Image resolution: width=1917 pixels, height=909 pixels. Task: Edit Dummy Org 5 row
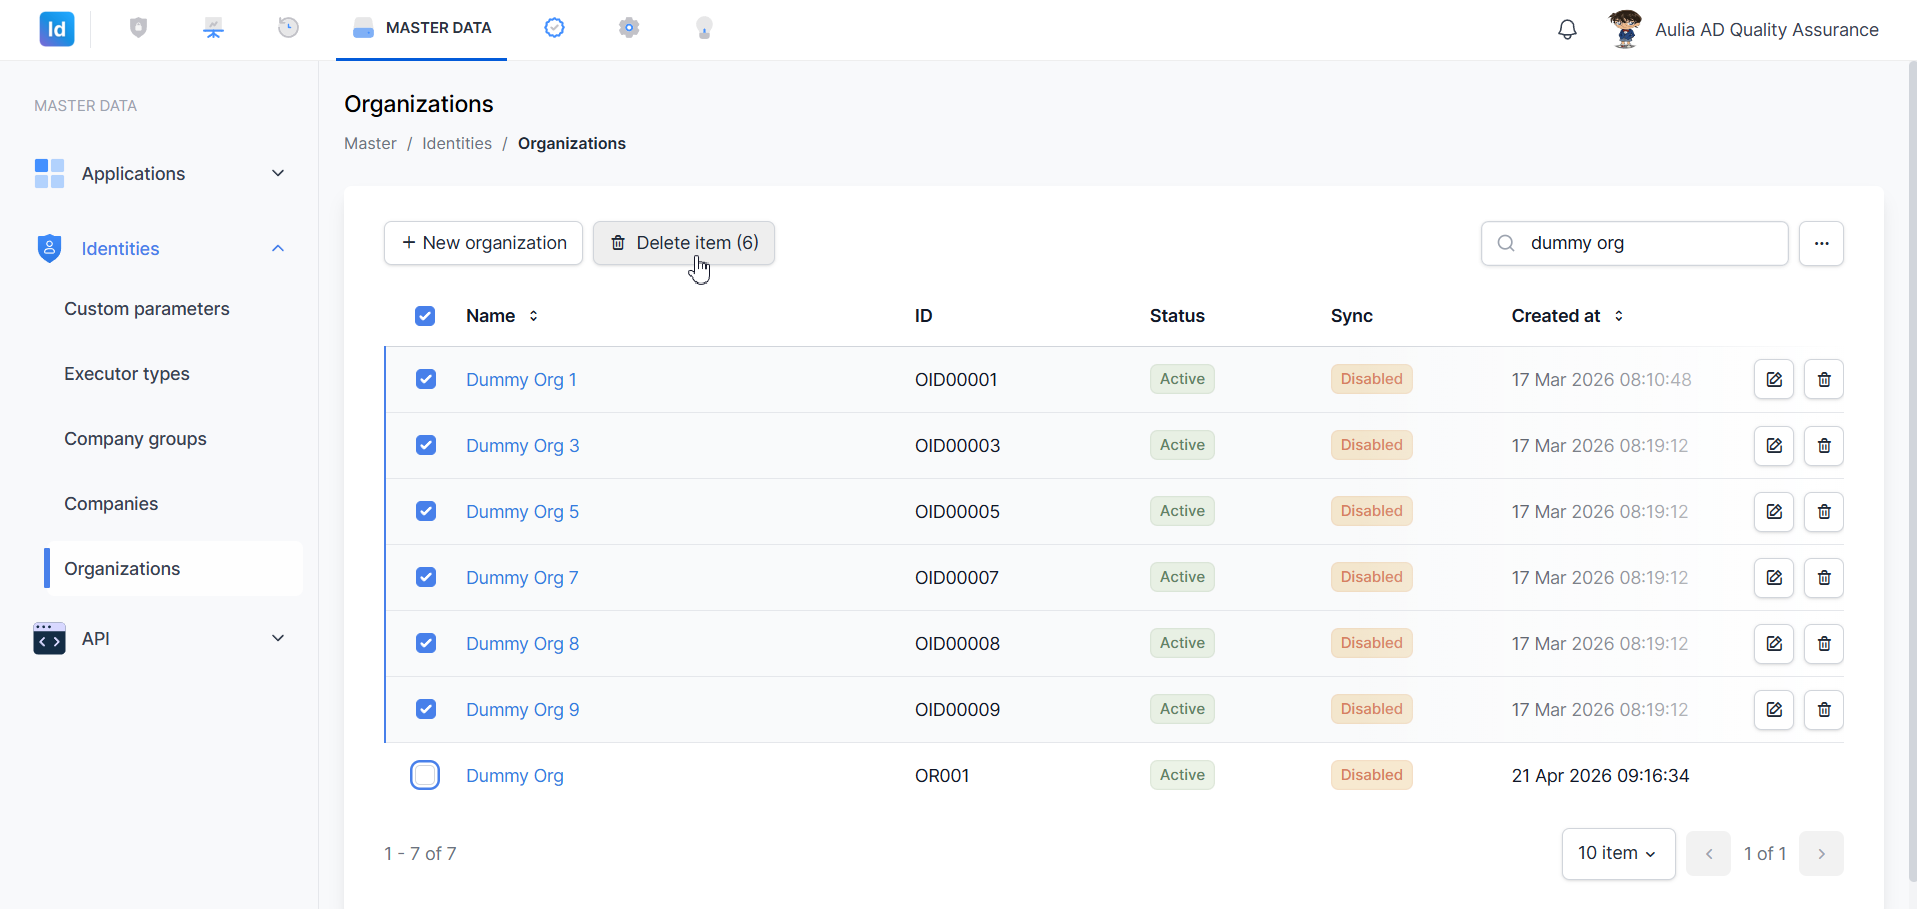pyautogui.click(x=1774, y=512)
